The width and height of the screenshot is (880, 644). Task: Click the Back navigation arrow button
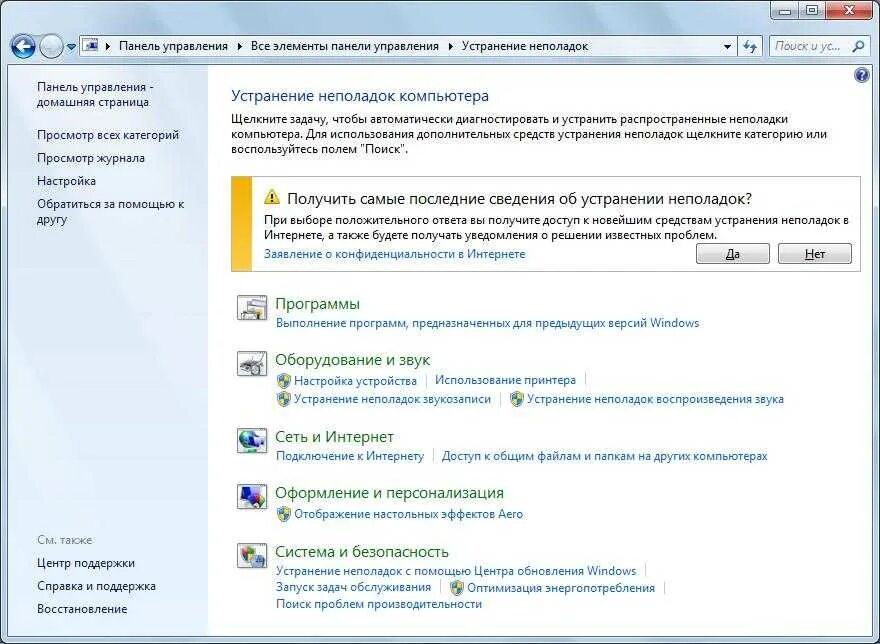23,47
